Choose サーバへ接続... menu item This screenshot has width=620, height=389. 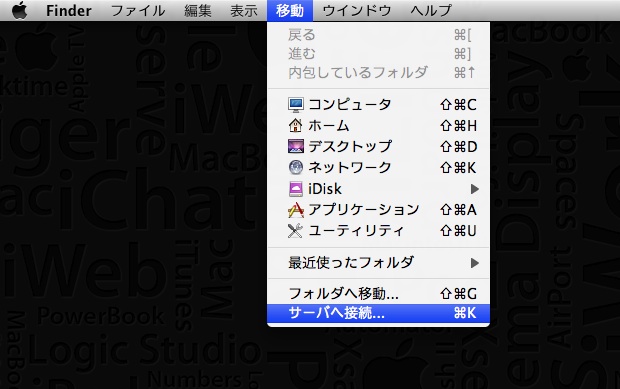378,313
